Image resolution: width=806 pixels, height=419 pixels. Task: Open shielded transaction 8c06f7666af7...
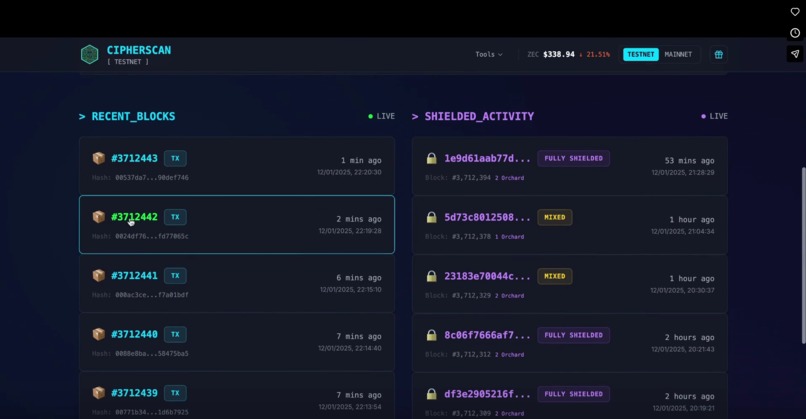pos(487,335)
